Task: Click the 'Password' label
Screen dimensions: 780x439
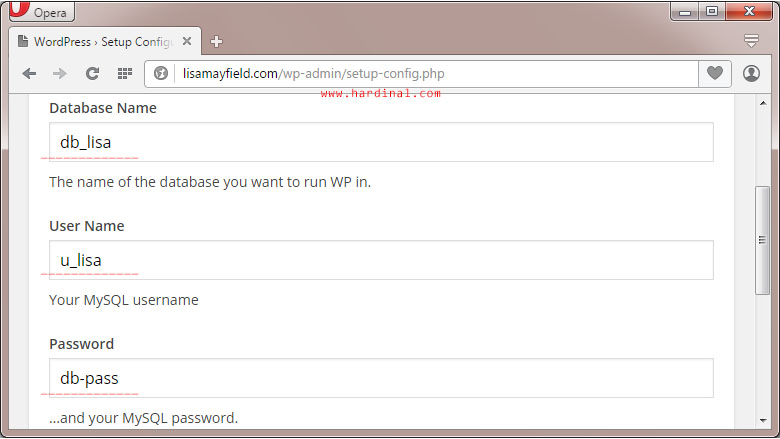Action: coord(82,344)
